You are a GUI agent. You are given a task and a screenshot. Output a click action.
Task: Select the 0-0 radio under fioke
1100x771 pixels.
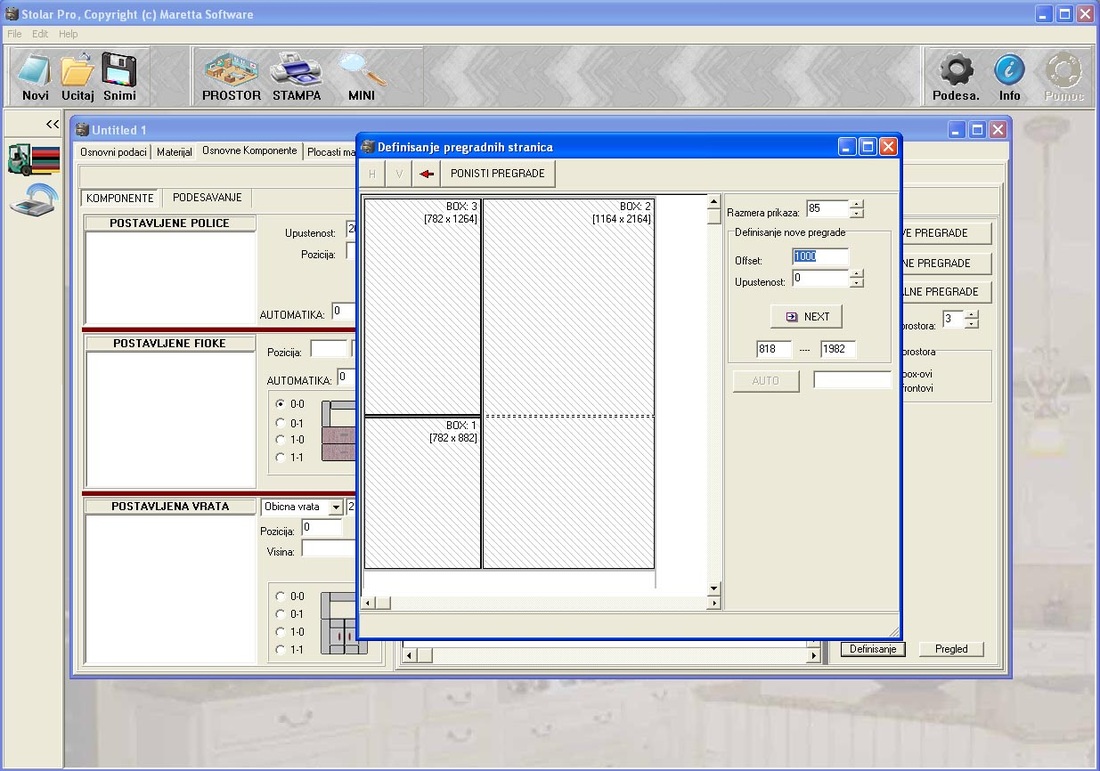pyautogui.click(x=280, y=404)
